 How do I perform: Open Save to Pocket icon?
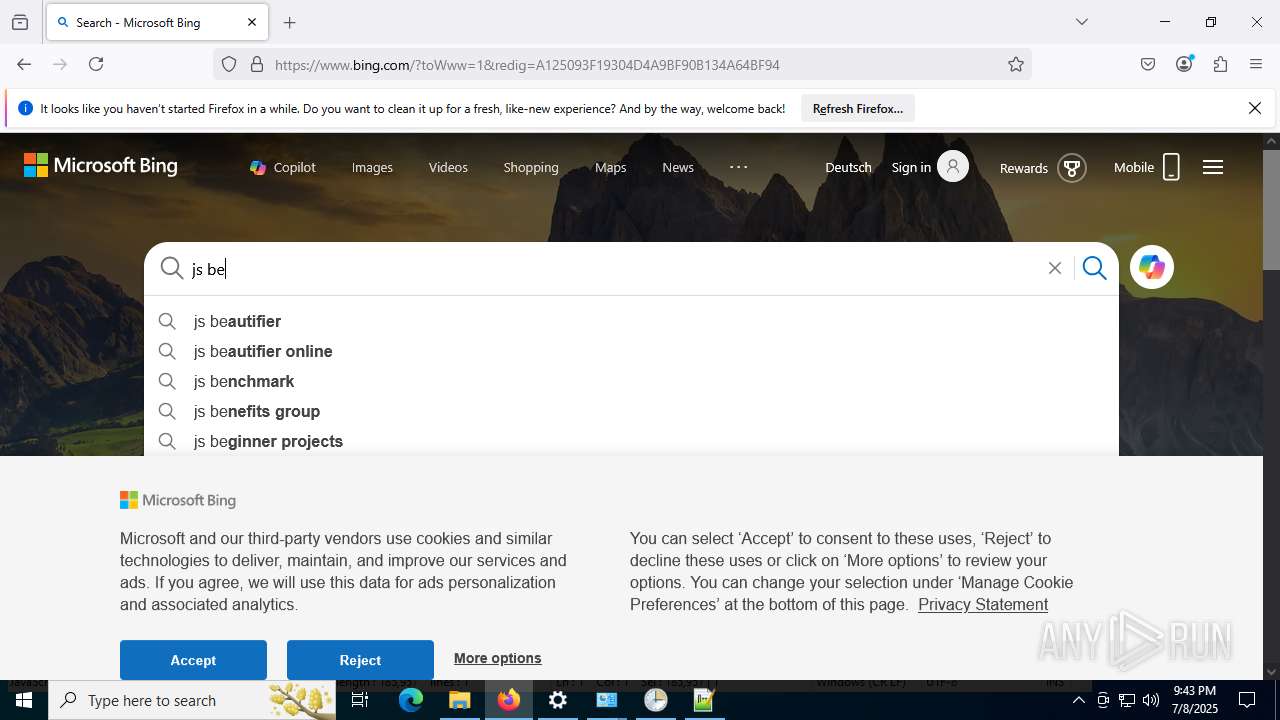[1148, 64]
